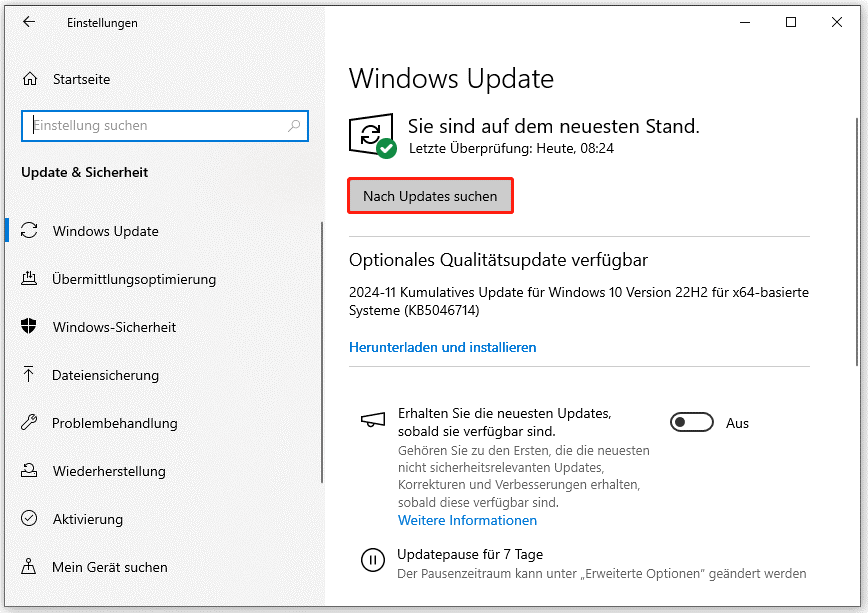Click the Windows-Sicherheit shield icon
Viewport: 868px width, 613px height.
point(29,326)
